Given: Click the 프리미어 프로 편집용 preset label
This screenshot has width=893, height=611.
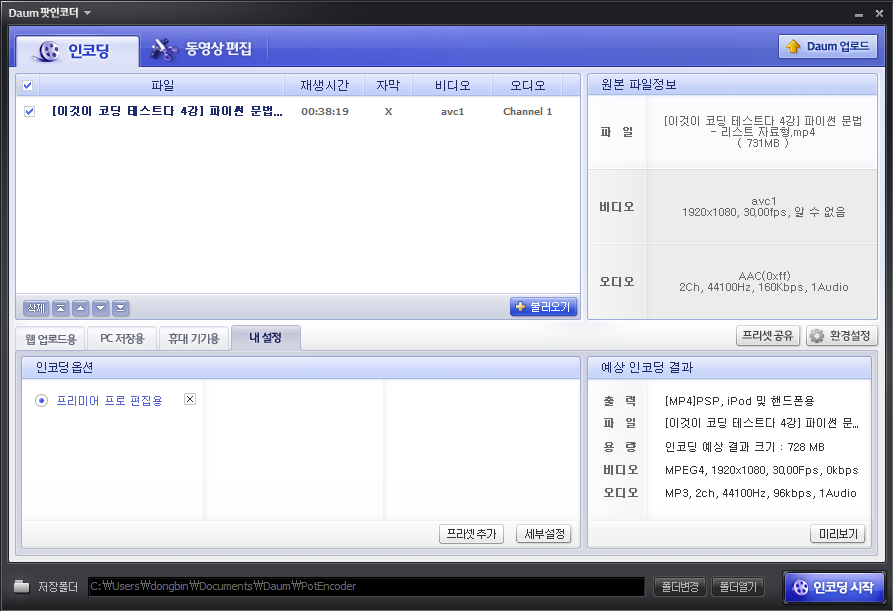Looking at the screenshot, I should 109,401.
